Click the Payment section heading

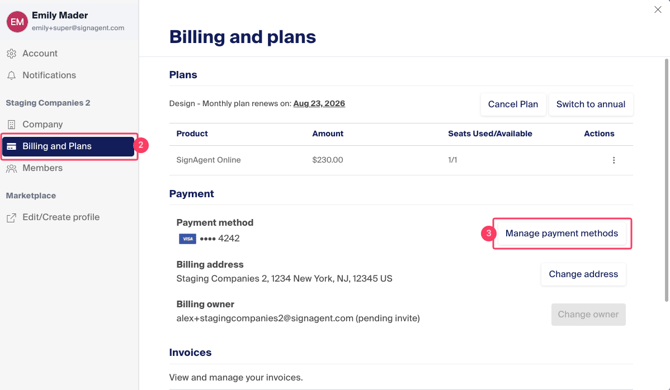pos(191,194)
